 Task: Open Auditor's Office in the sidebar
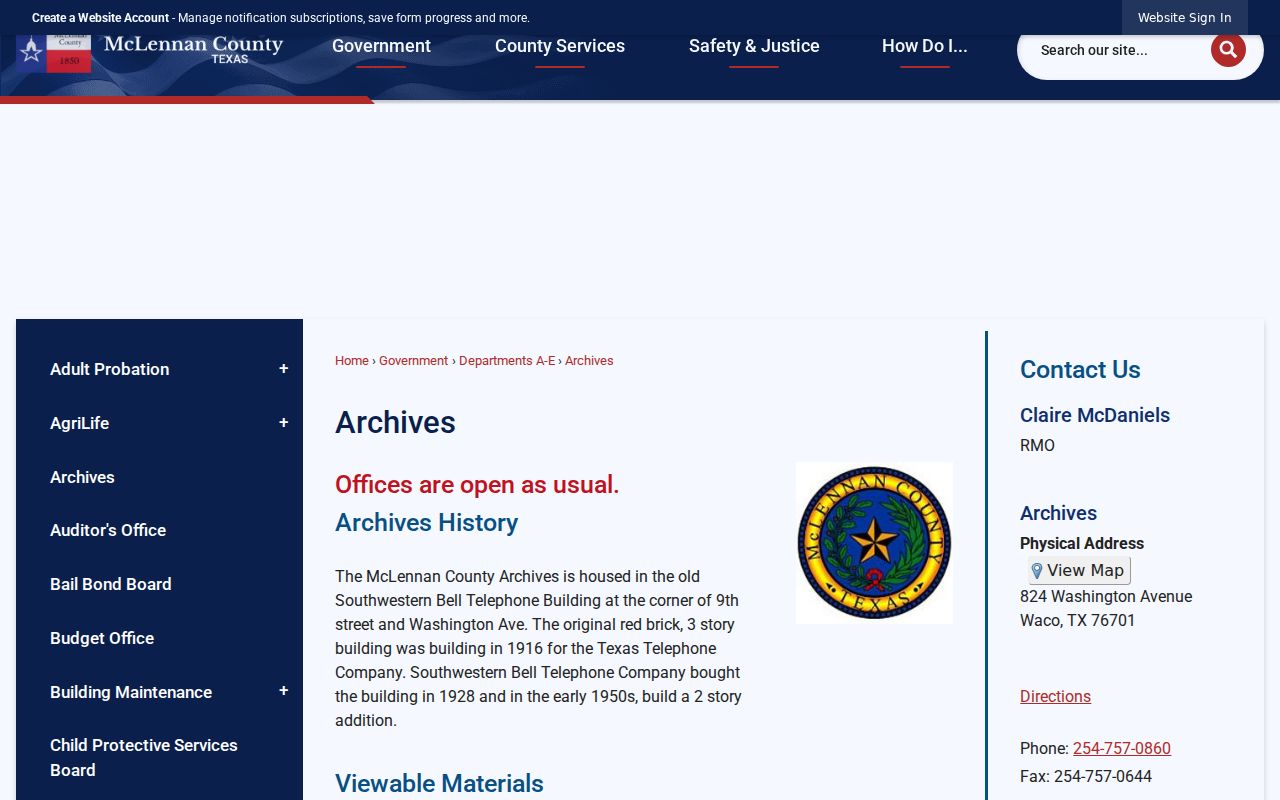(108, 530)
